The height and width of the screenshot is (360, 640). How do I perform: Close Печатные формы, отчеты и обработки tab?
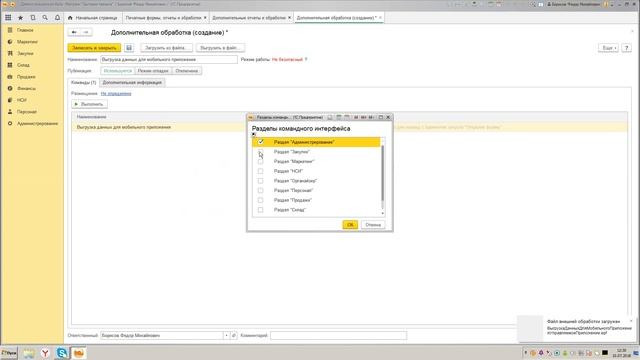(205, 18)
